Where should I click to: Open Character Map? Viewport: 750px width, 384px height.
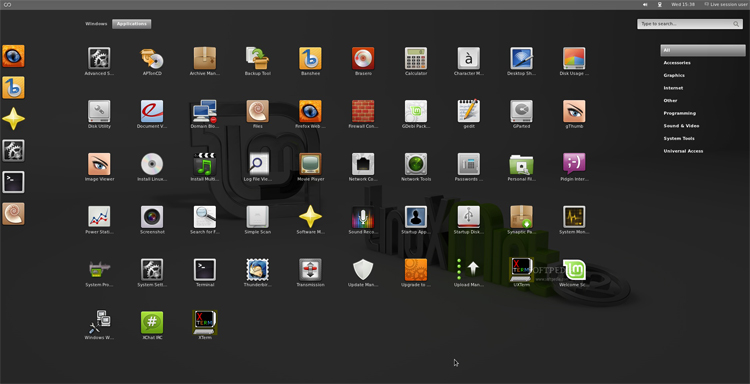[x=469, y=58]
